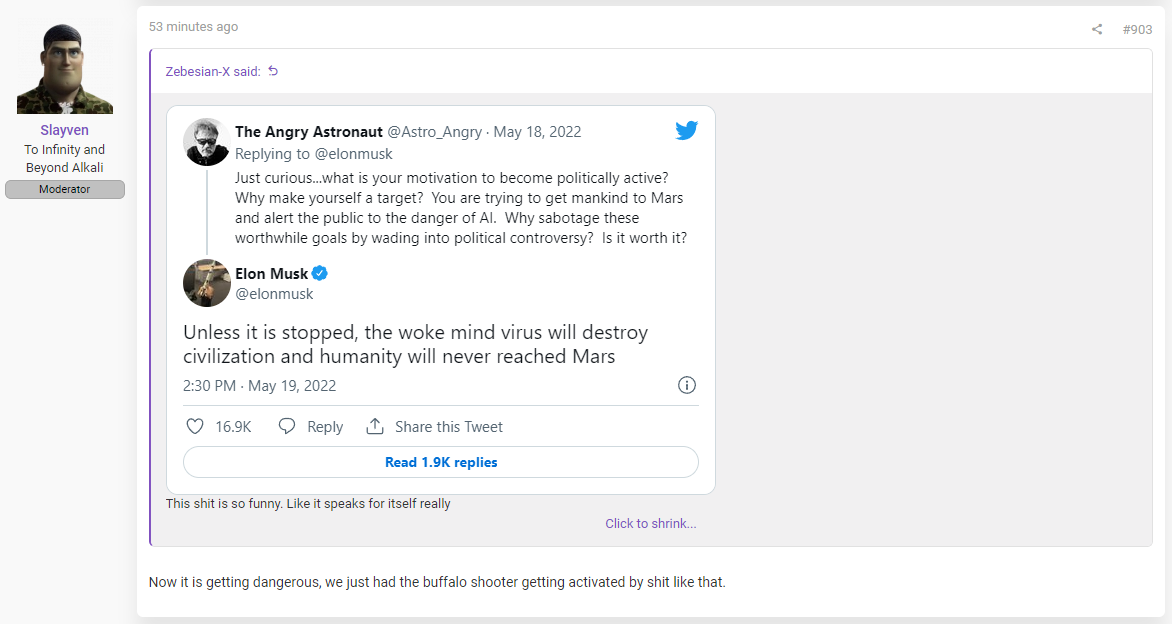Open Elon Musk's profile picture

pos(206,282)
